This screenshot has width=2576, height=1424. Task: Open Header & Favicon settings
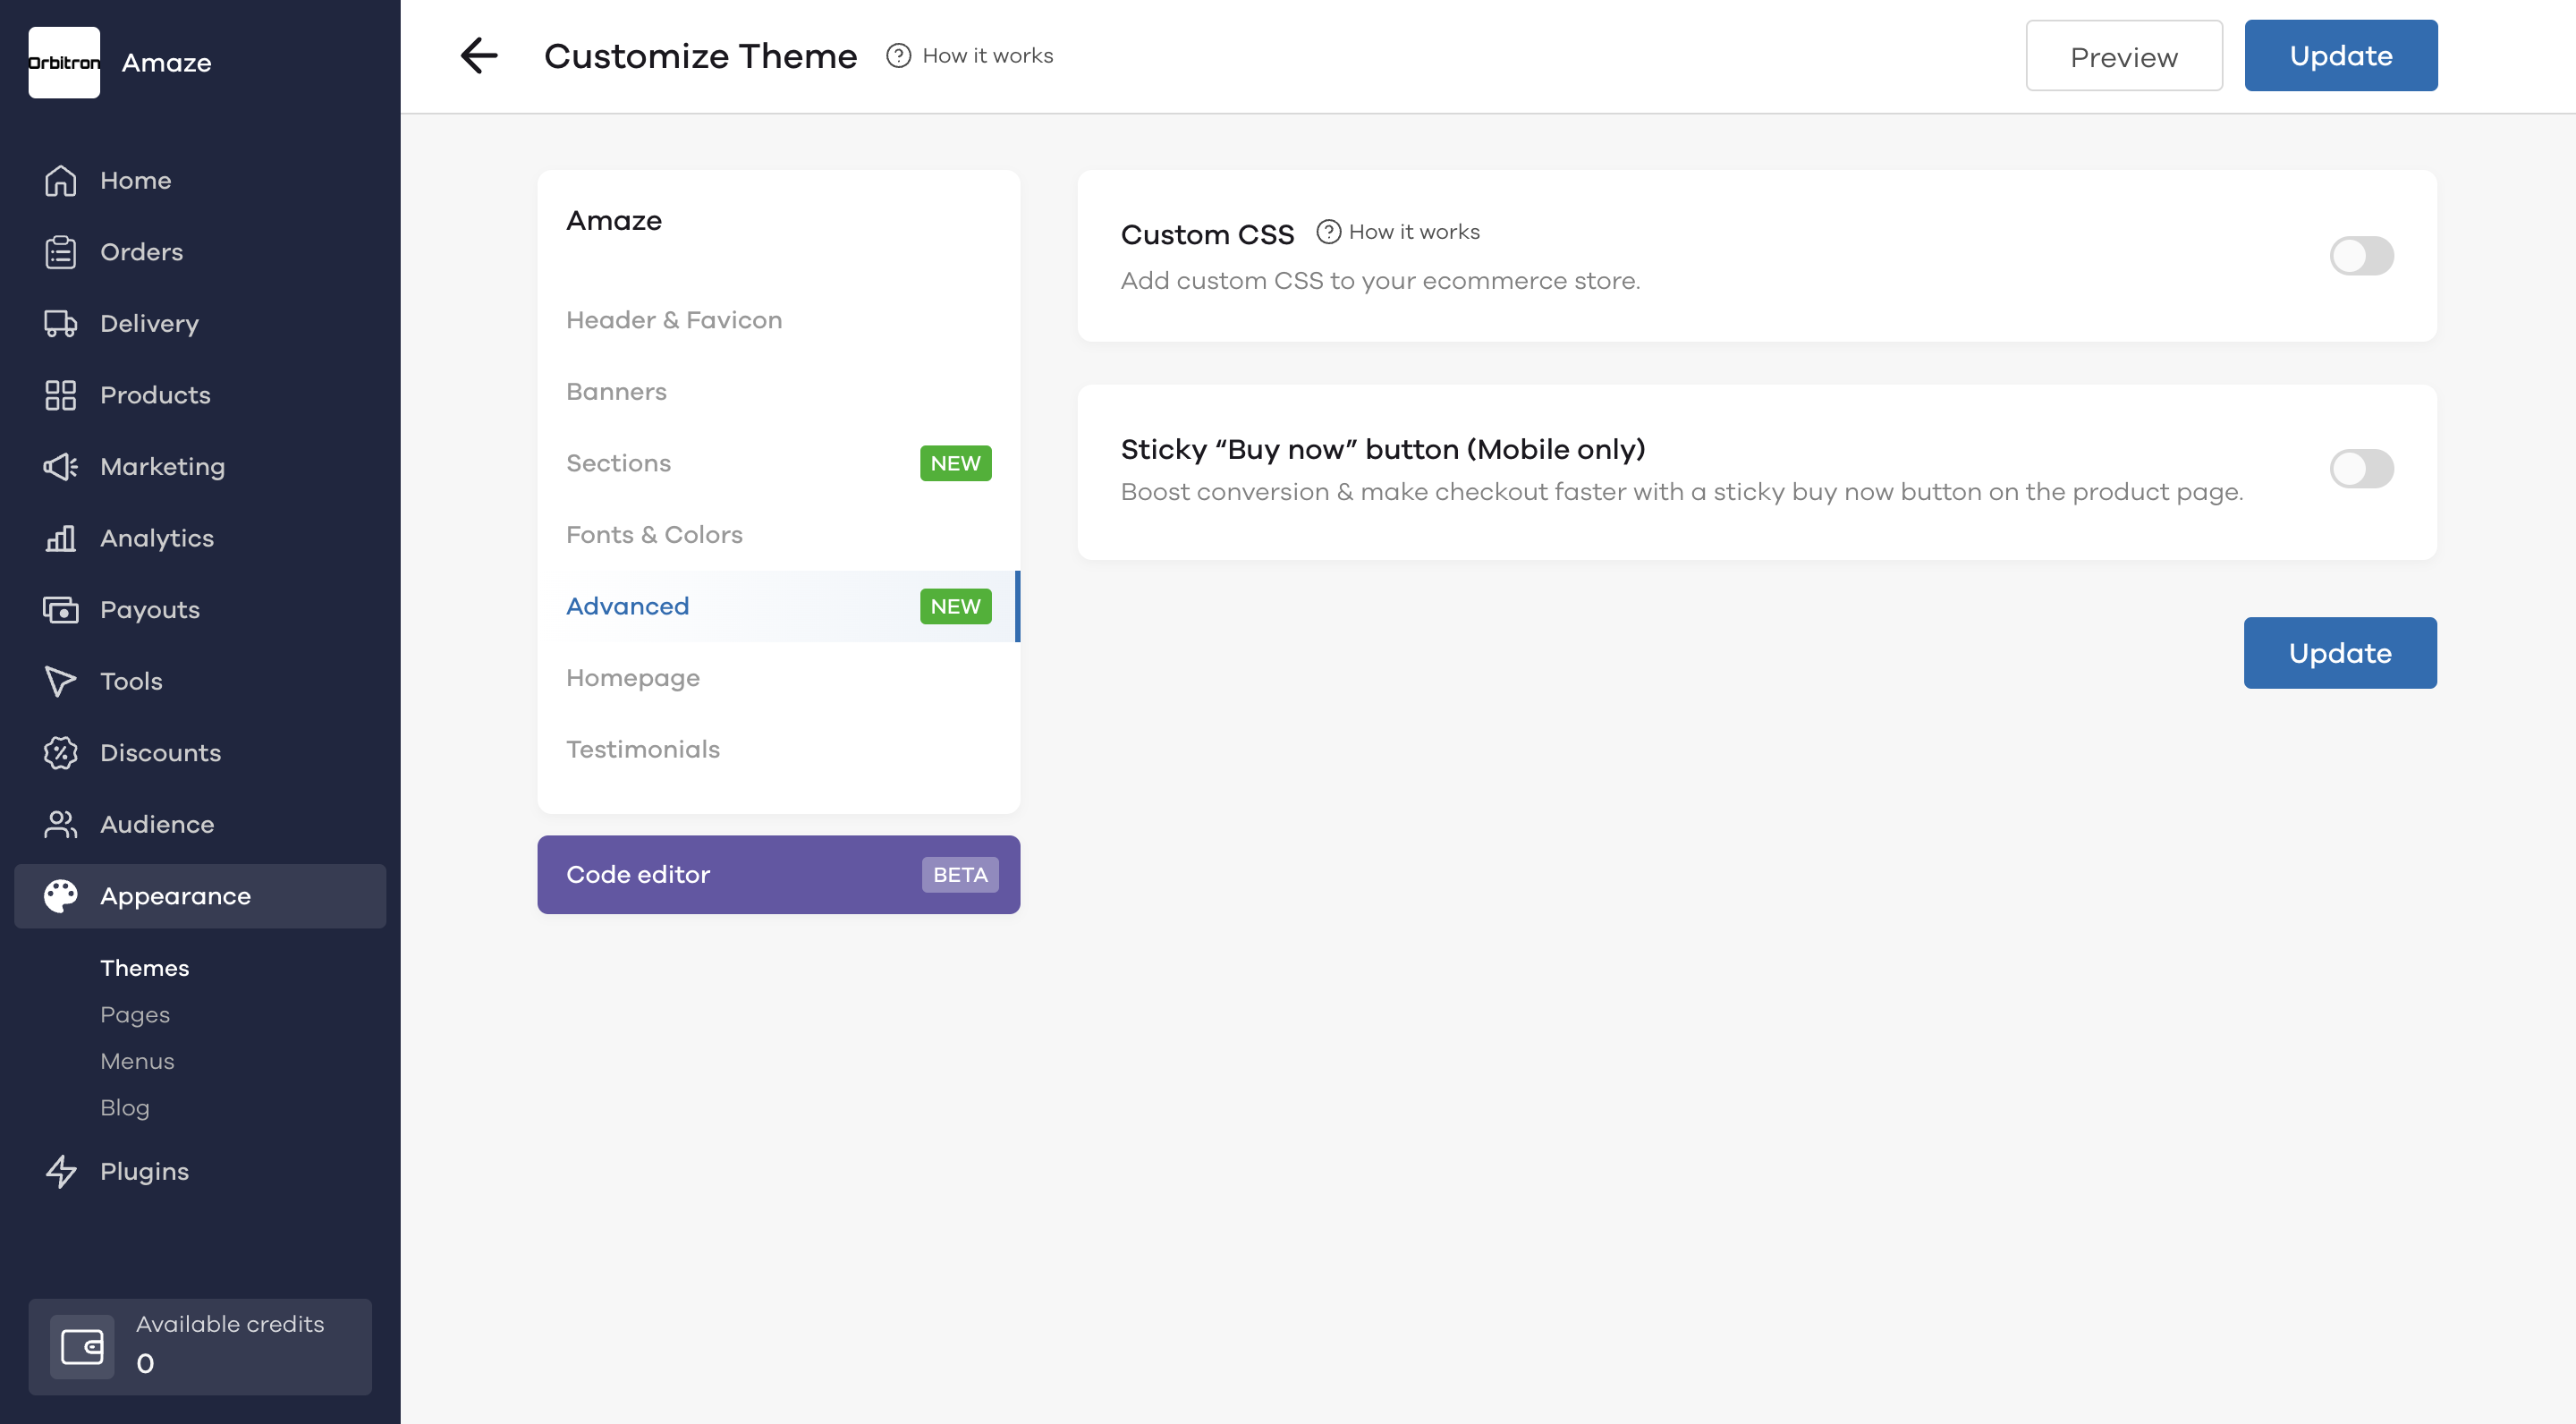click(x=778, y=320)
